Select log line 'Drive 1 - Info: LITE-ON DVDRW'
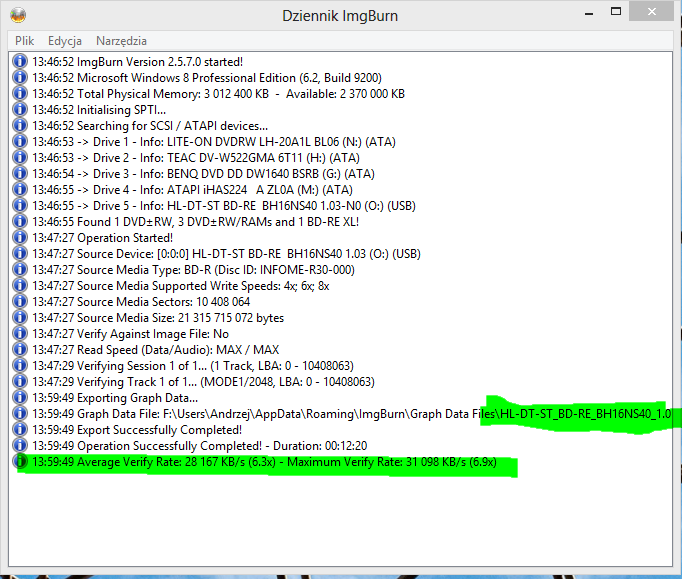The width and height of the screenshot is (682, 579). (214, 142)
